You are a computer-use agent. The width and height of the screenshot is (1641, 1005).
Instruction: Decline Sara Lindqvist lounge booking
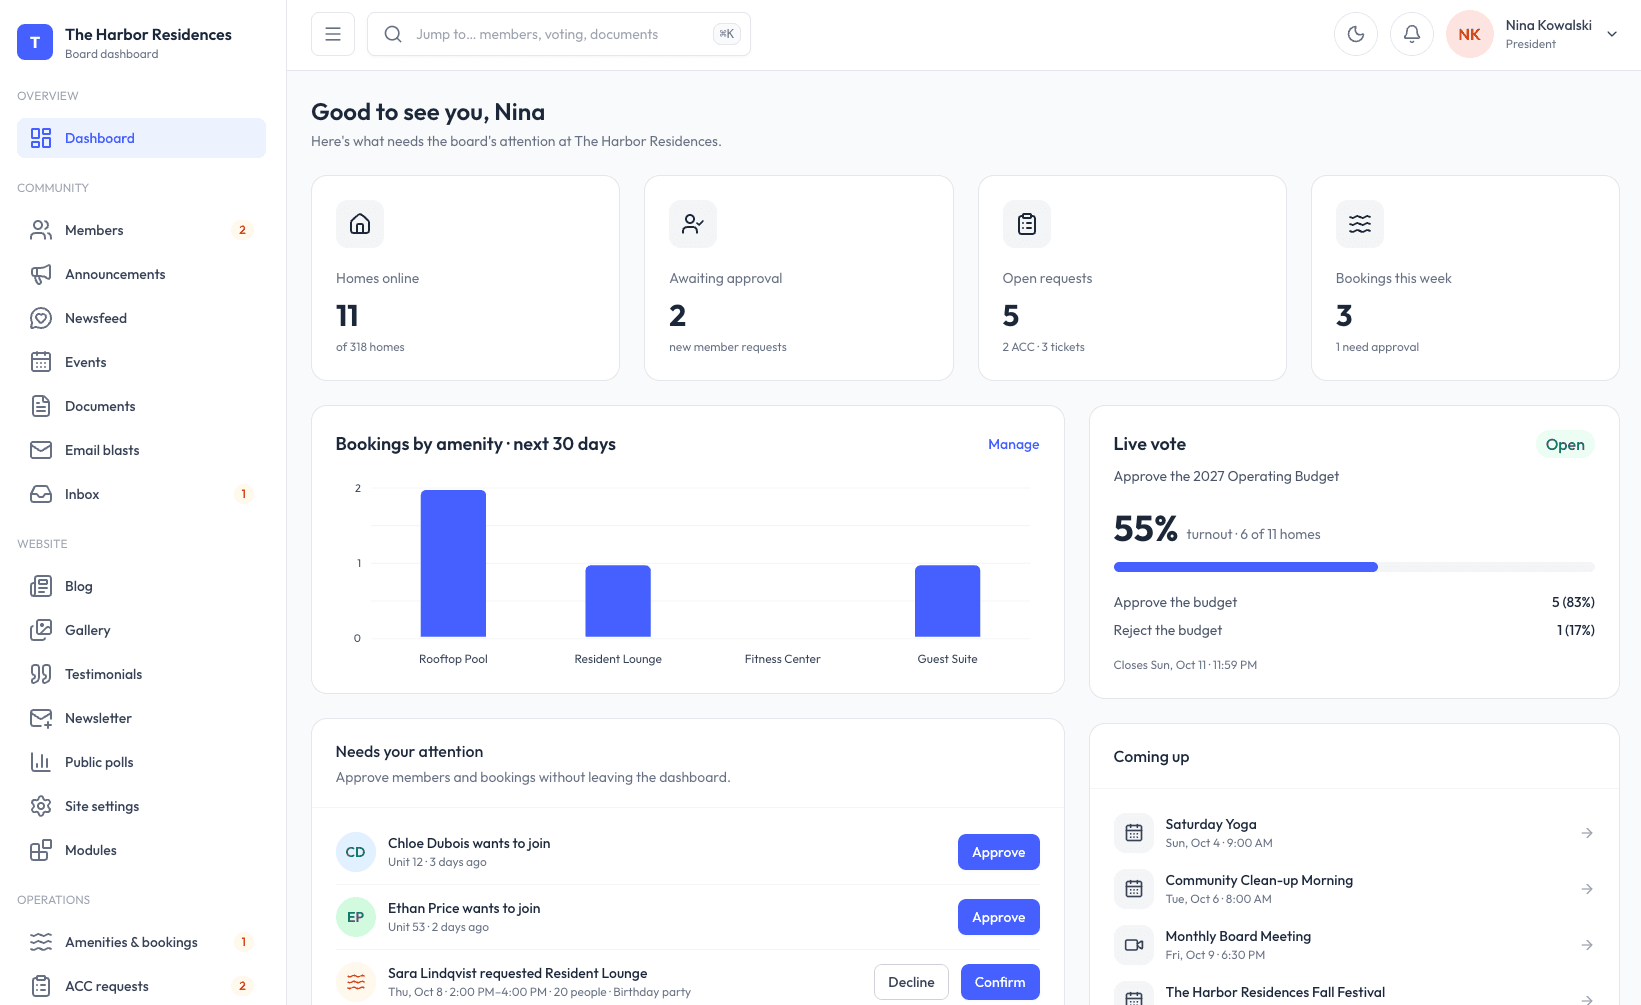click(911, 982)
